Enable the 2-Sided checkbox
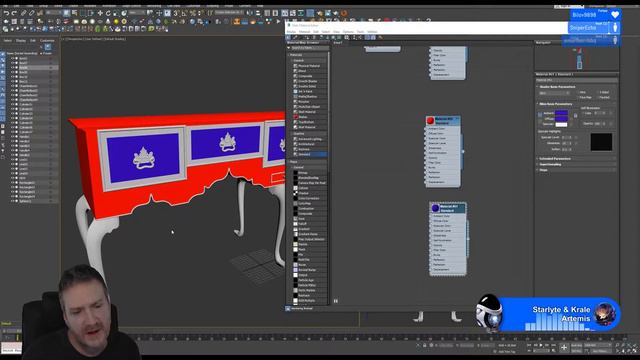 pos(597,92)
